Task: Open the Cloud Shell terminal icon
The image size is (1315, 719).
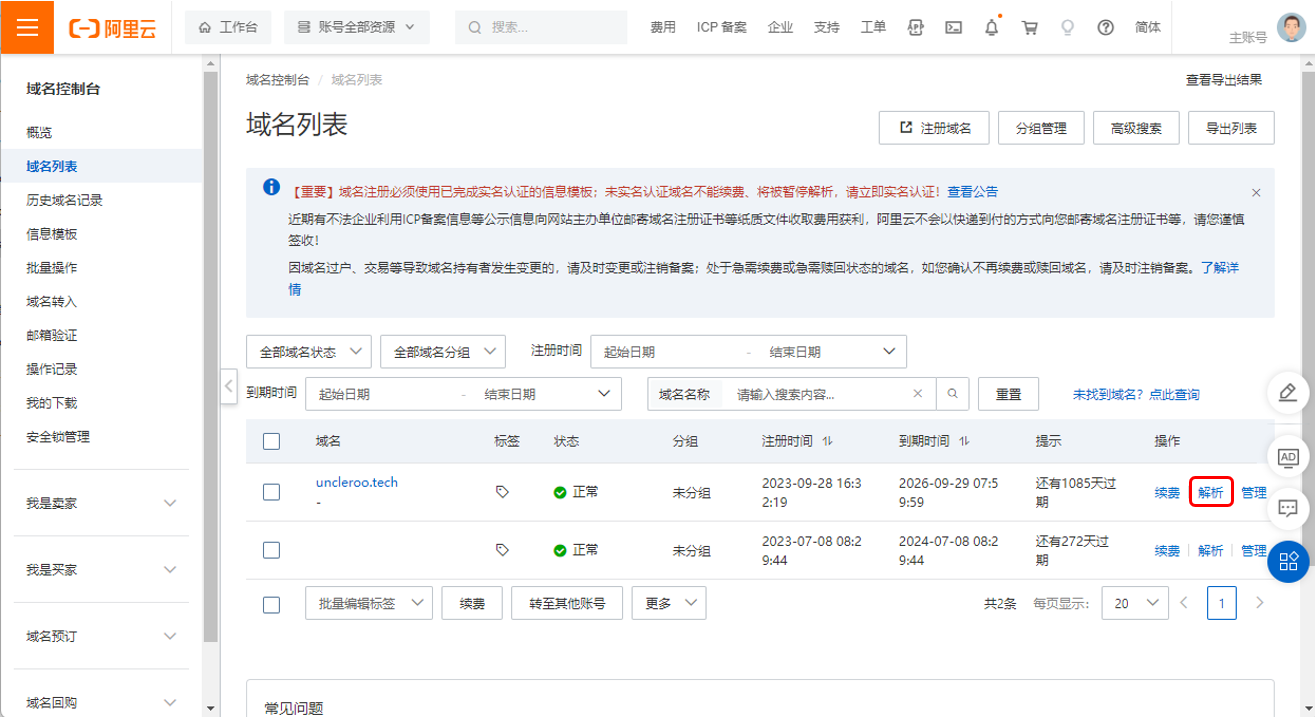Action: pos(954,28)
